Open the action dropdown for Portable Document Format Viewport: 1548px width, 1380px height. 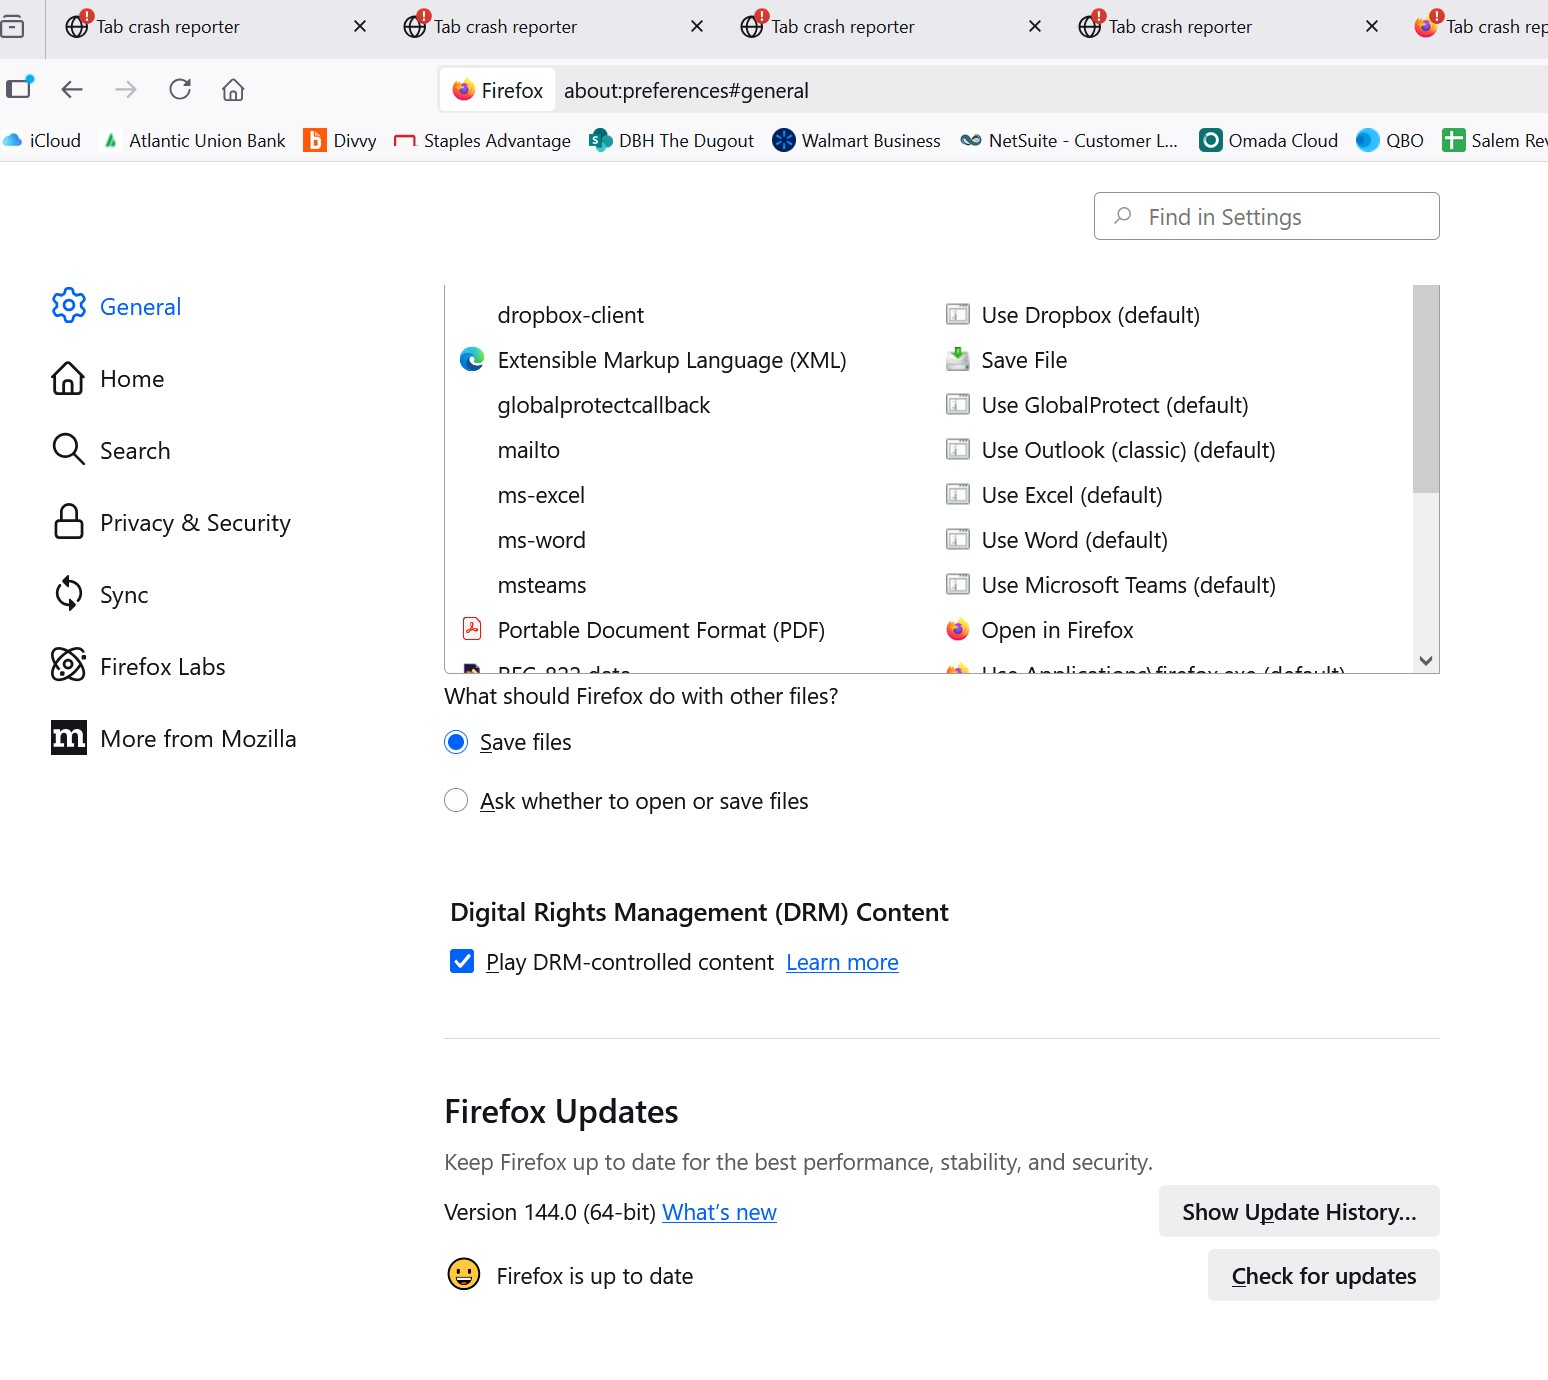click(x=1057, y=630)
